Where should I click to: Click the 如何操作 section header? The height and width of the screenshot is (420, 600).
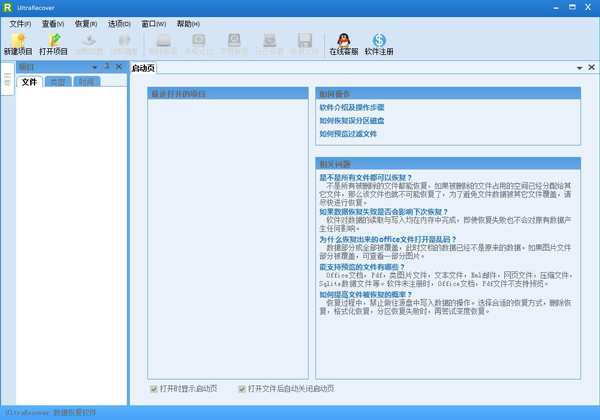click(x=448, y=94)
